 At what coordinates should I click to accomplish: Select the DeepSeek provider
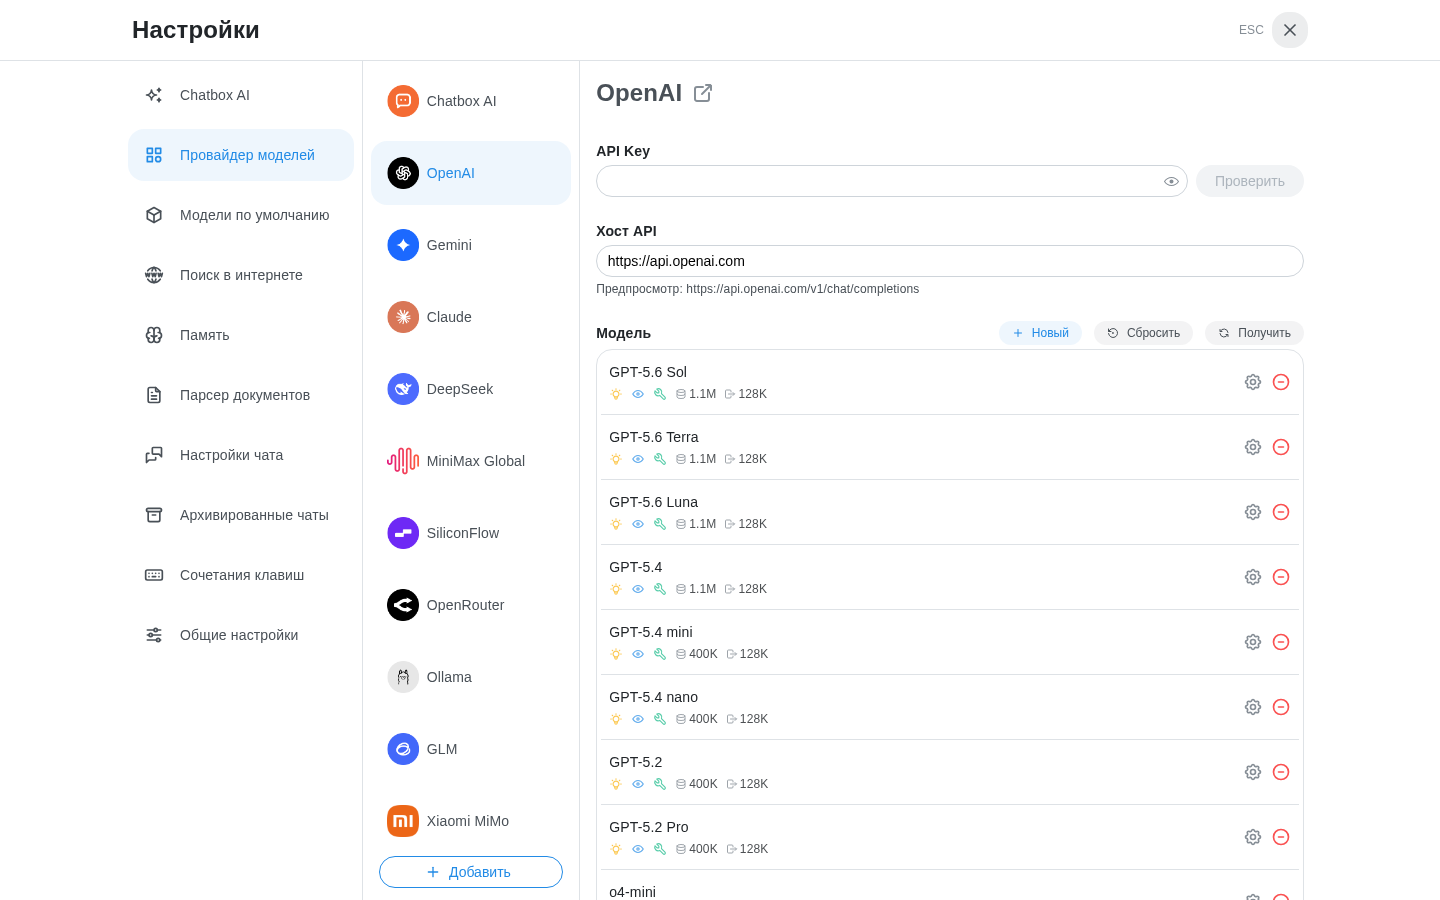471,389
